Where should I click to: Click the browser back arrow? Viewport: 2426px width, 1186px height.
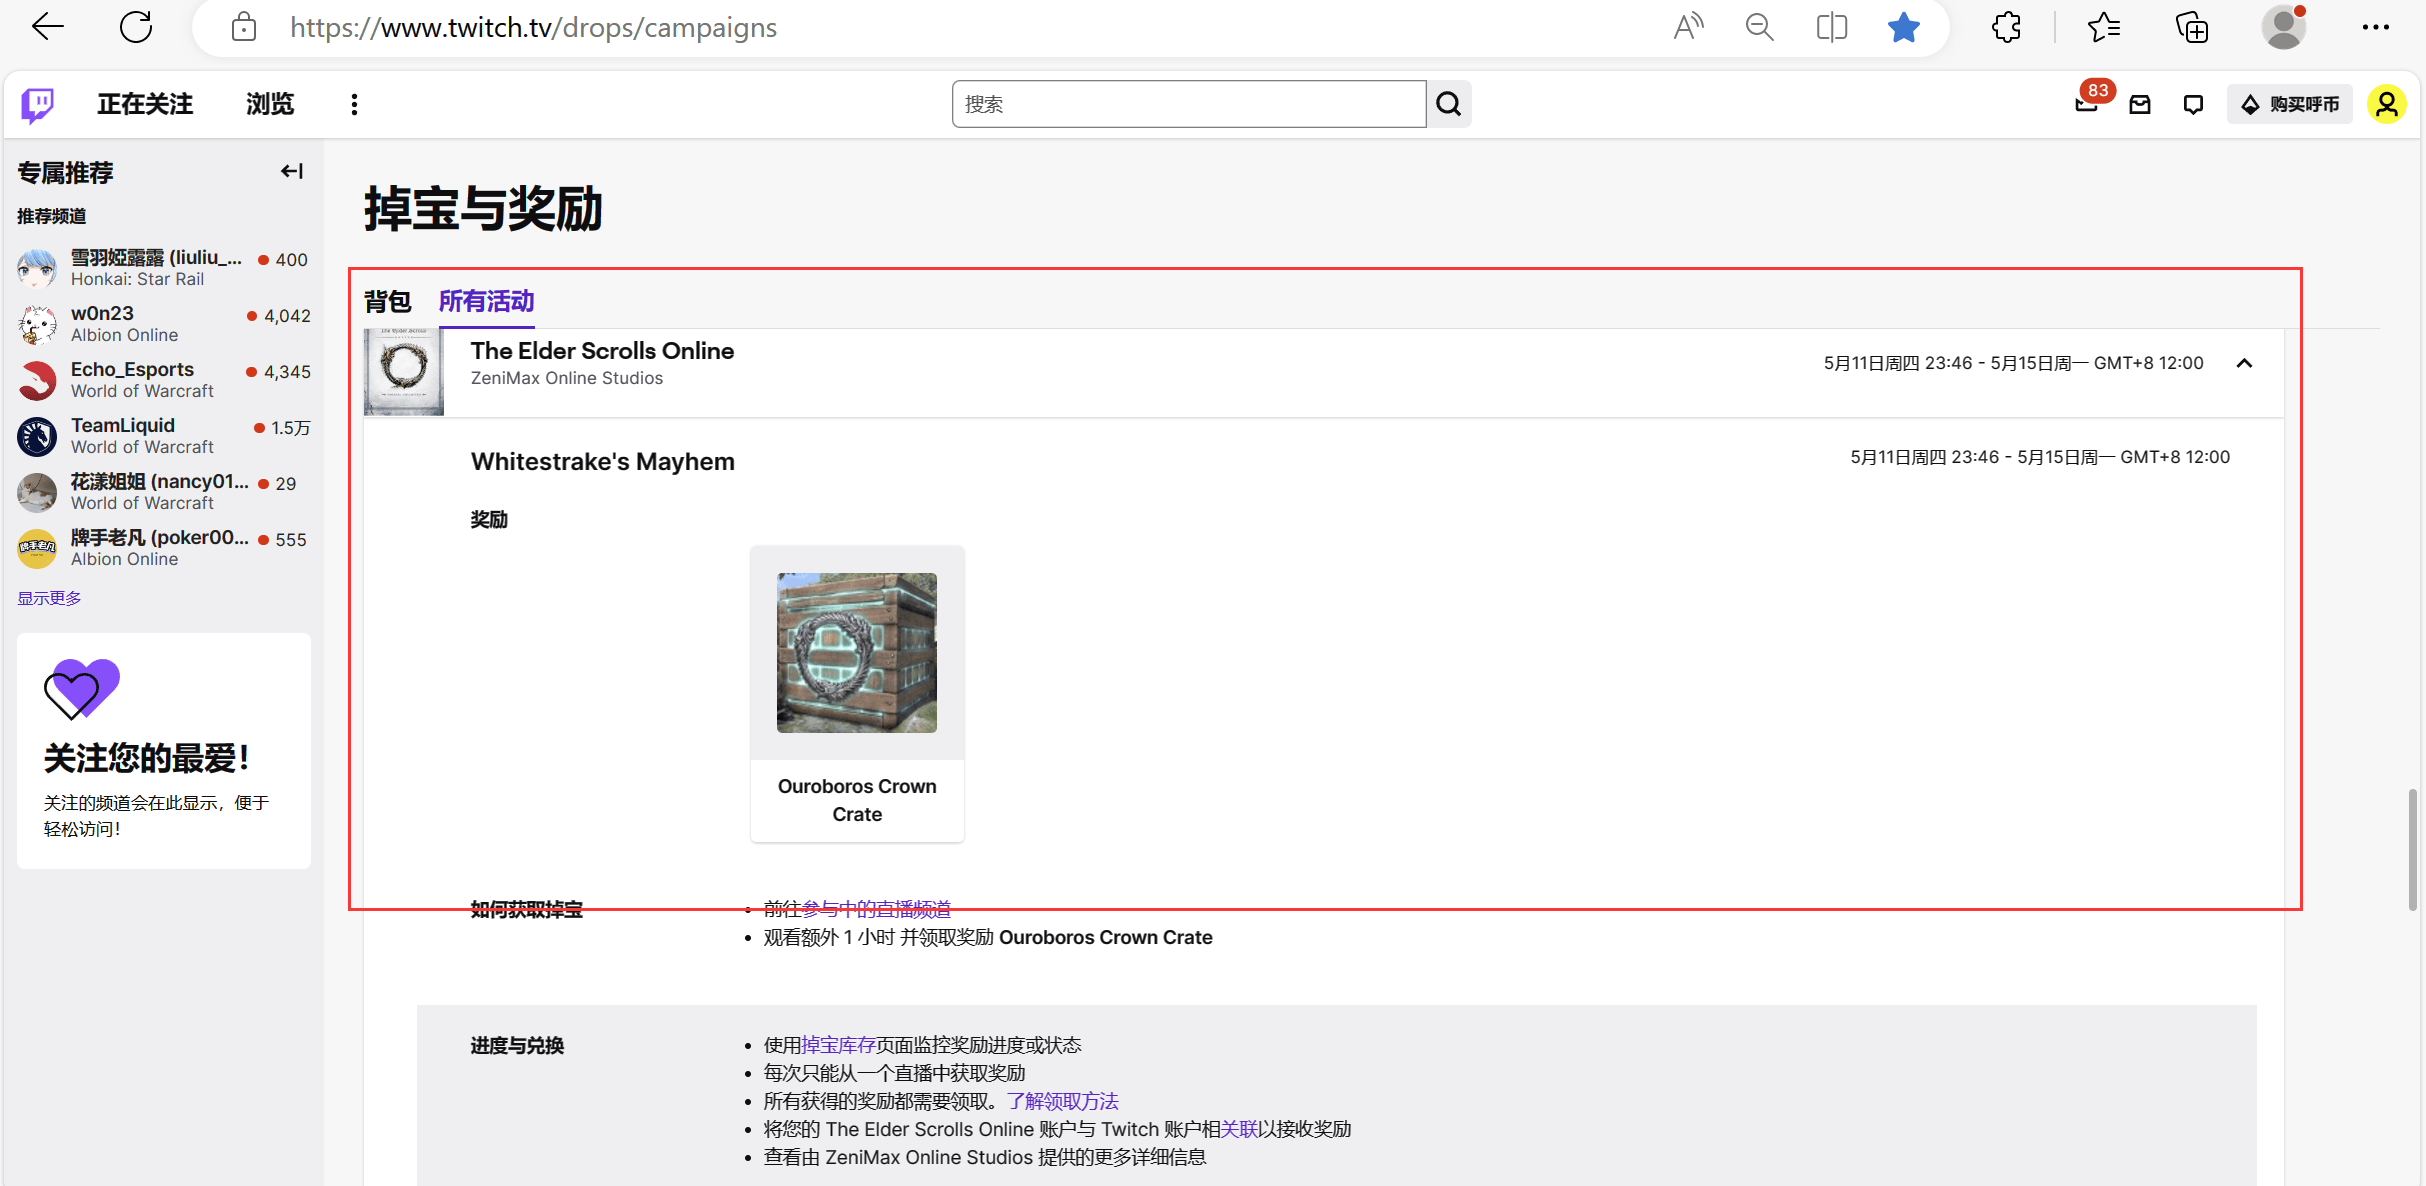pyautogui.click(x=47, y=27)
